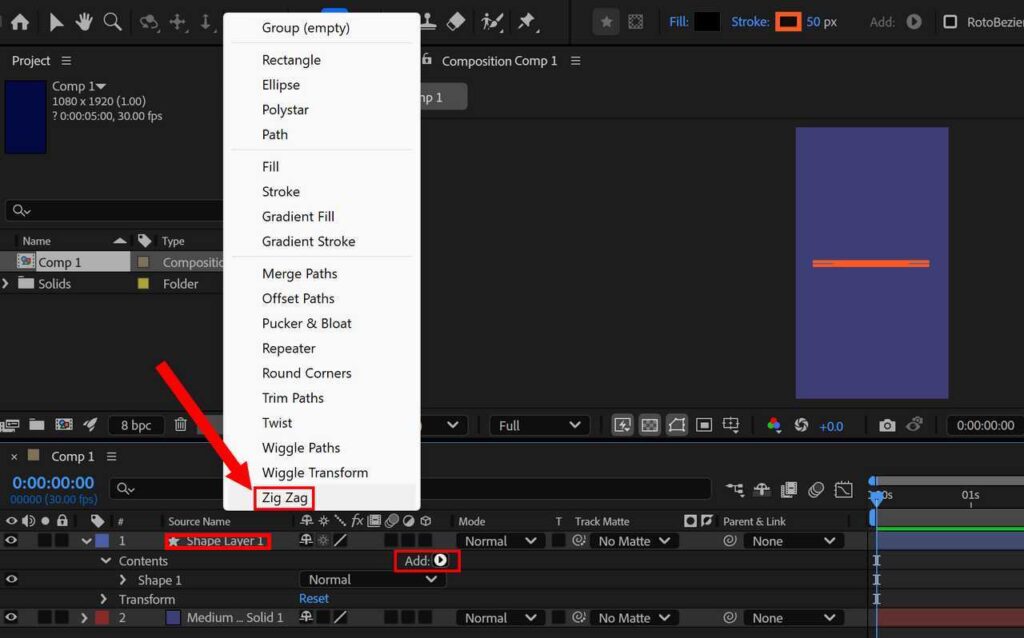Choose Ellipse from the Add menu
This screenshot has width=1024, height=638.
coord(281,84)
